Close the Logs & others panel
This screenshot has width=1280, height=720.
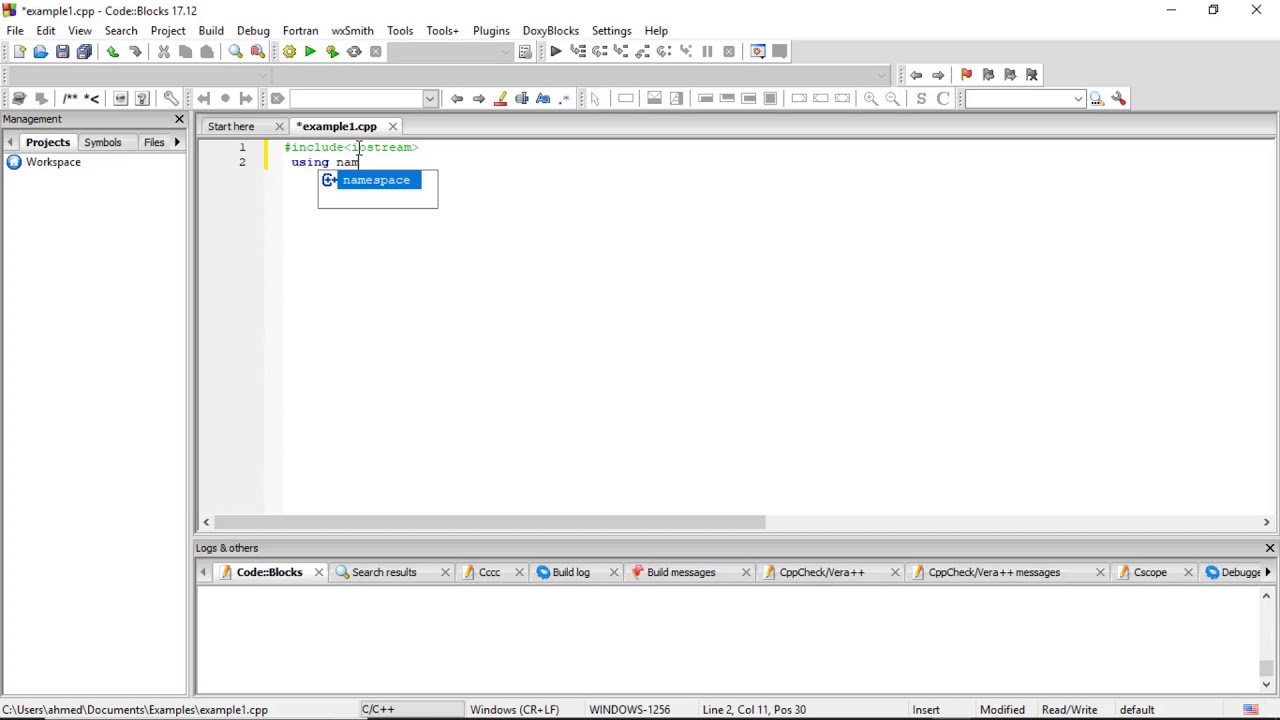click(1270, 548)
